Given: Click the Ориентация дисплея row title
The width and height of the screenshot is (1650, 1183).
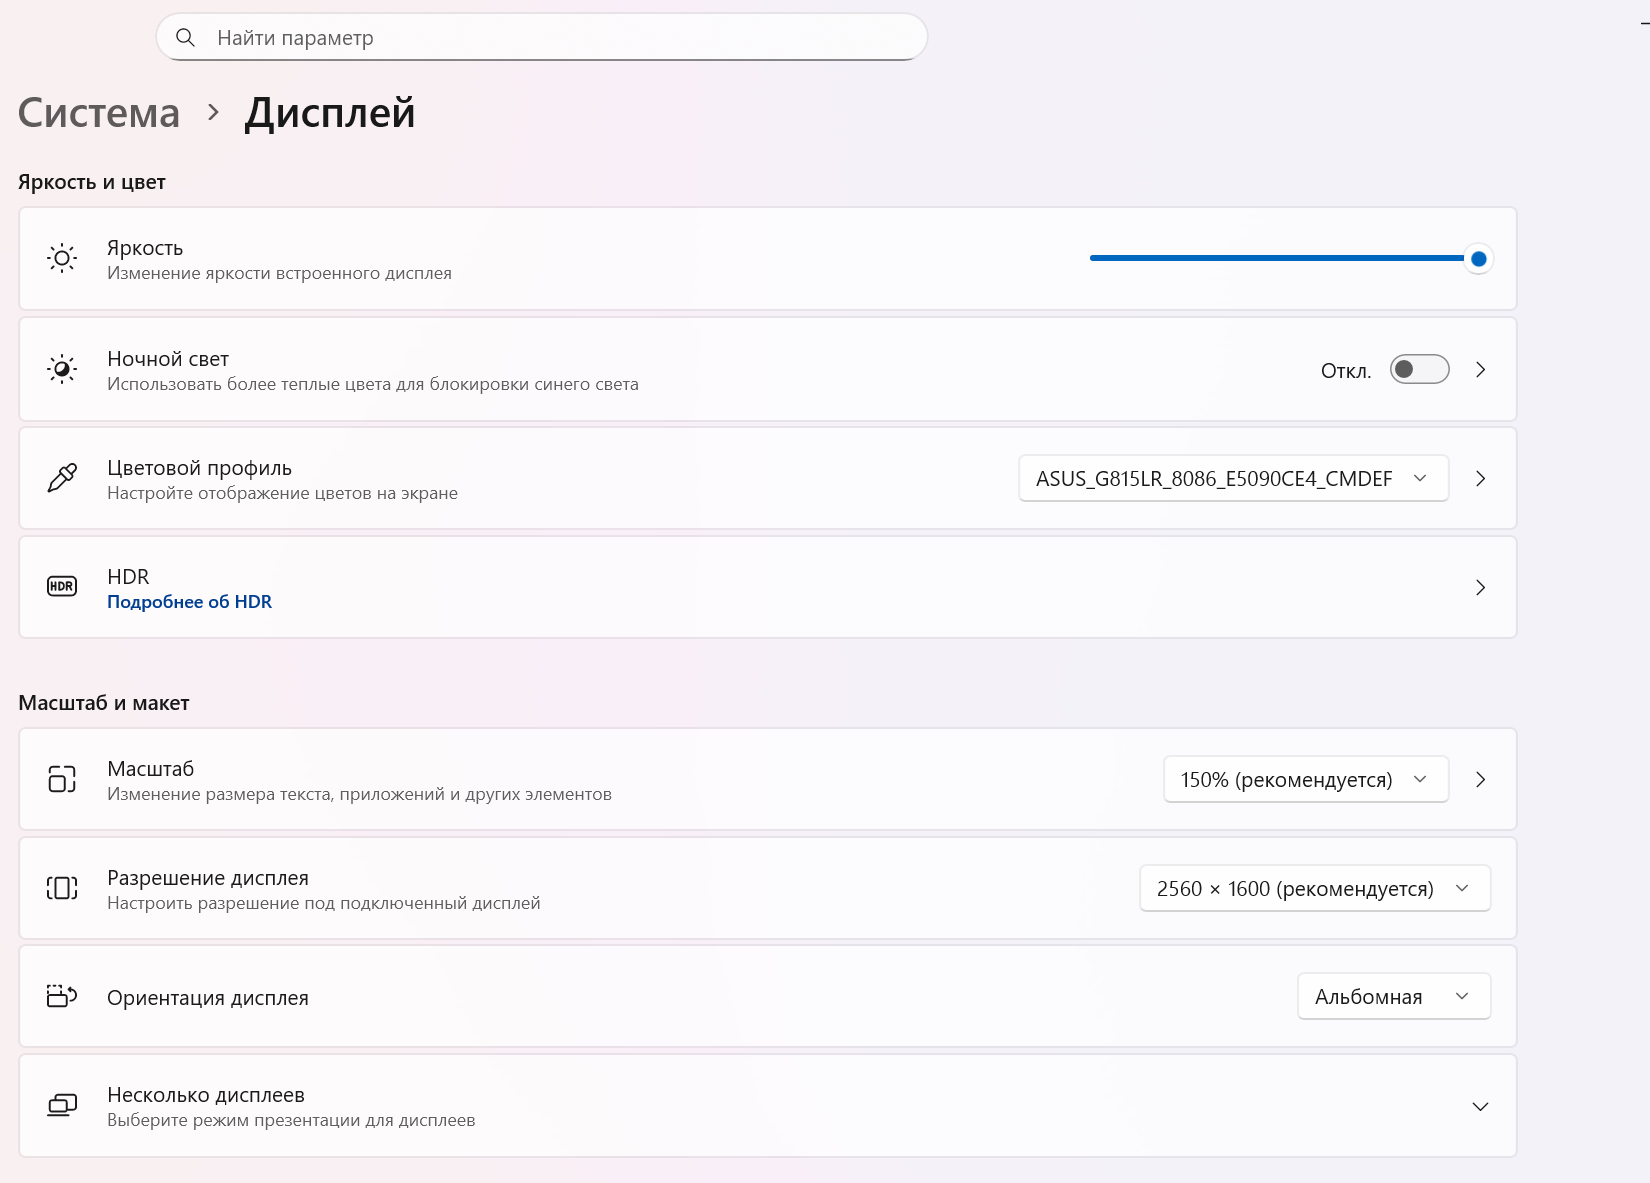Looking at the screenshot, I should (208, 998).
